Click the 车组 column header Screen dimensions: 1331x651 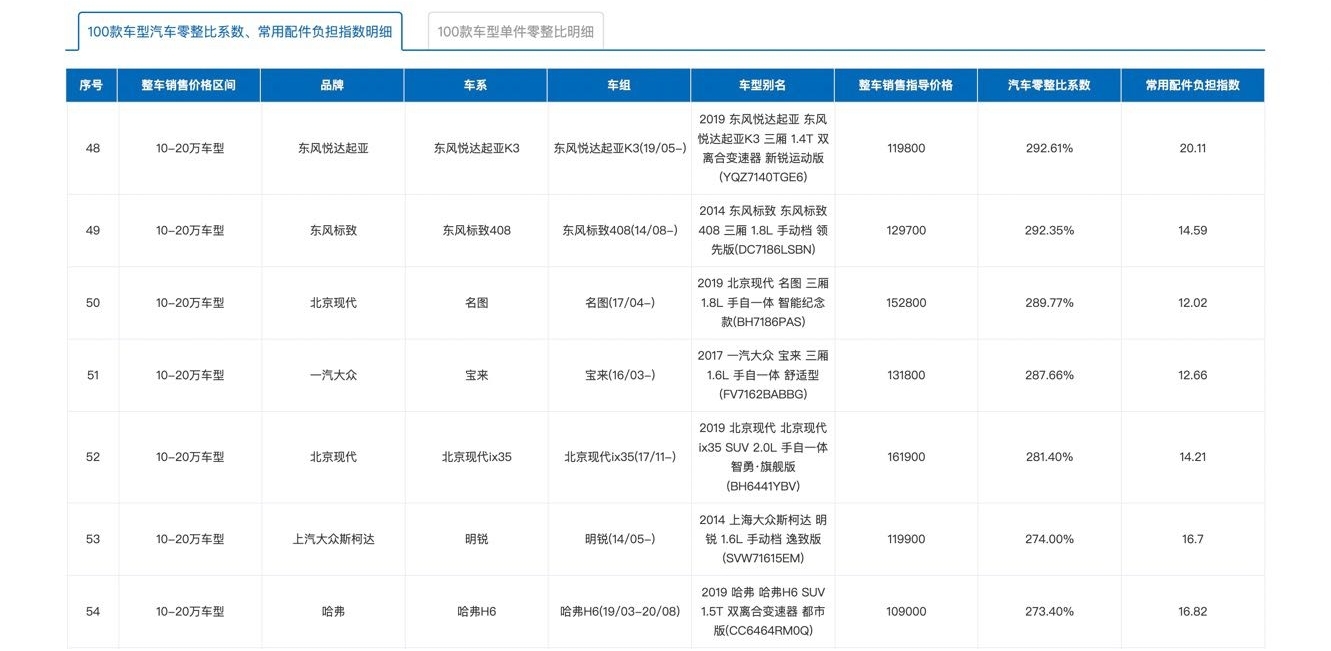click(x=620, y=85)
